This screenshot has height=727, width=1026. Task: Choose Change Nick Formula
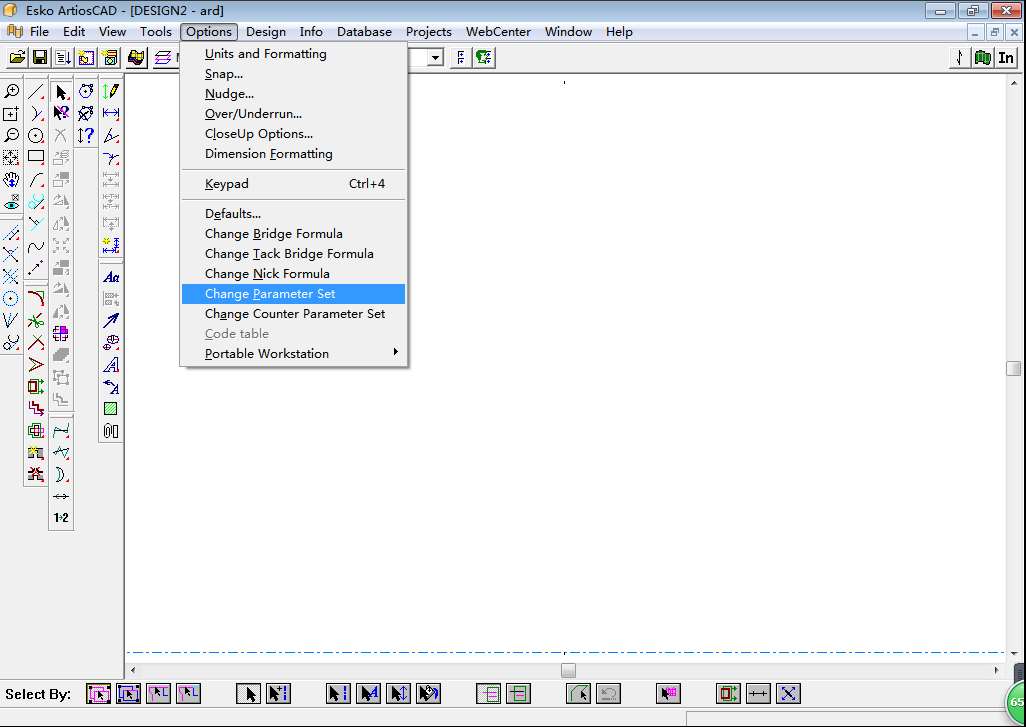pos(293,274)
